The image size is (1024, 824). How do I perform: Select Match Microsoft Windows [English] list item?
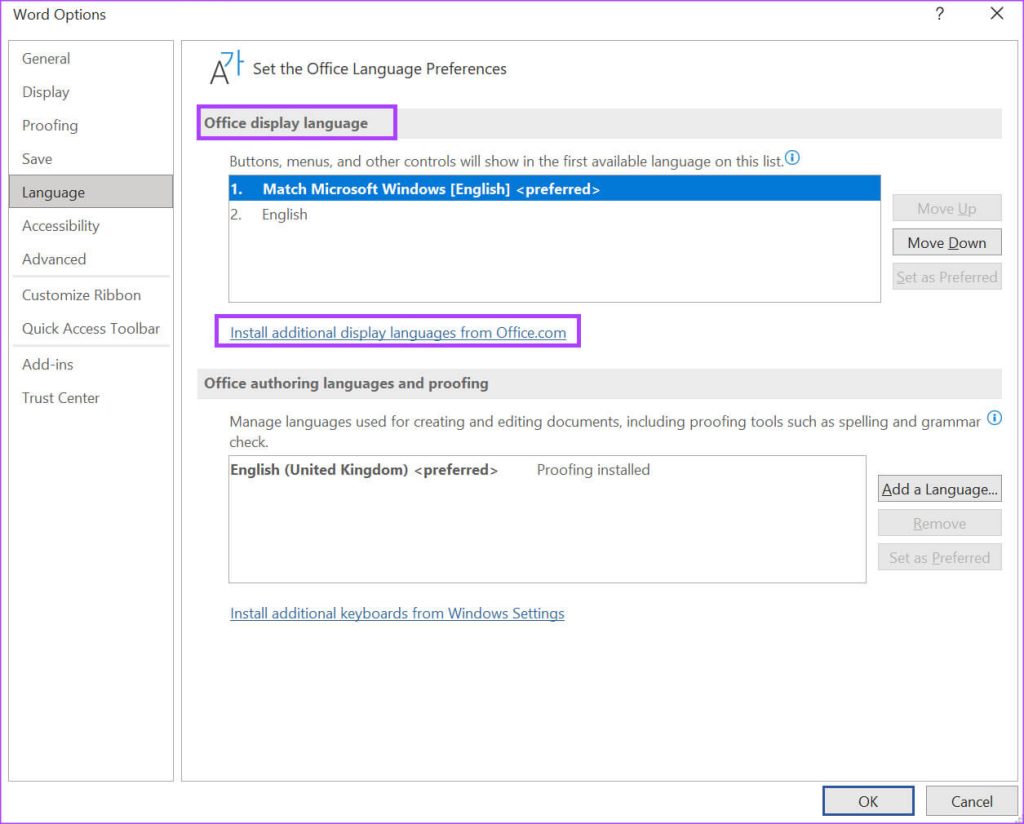tap(554, 189)
